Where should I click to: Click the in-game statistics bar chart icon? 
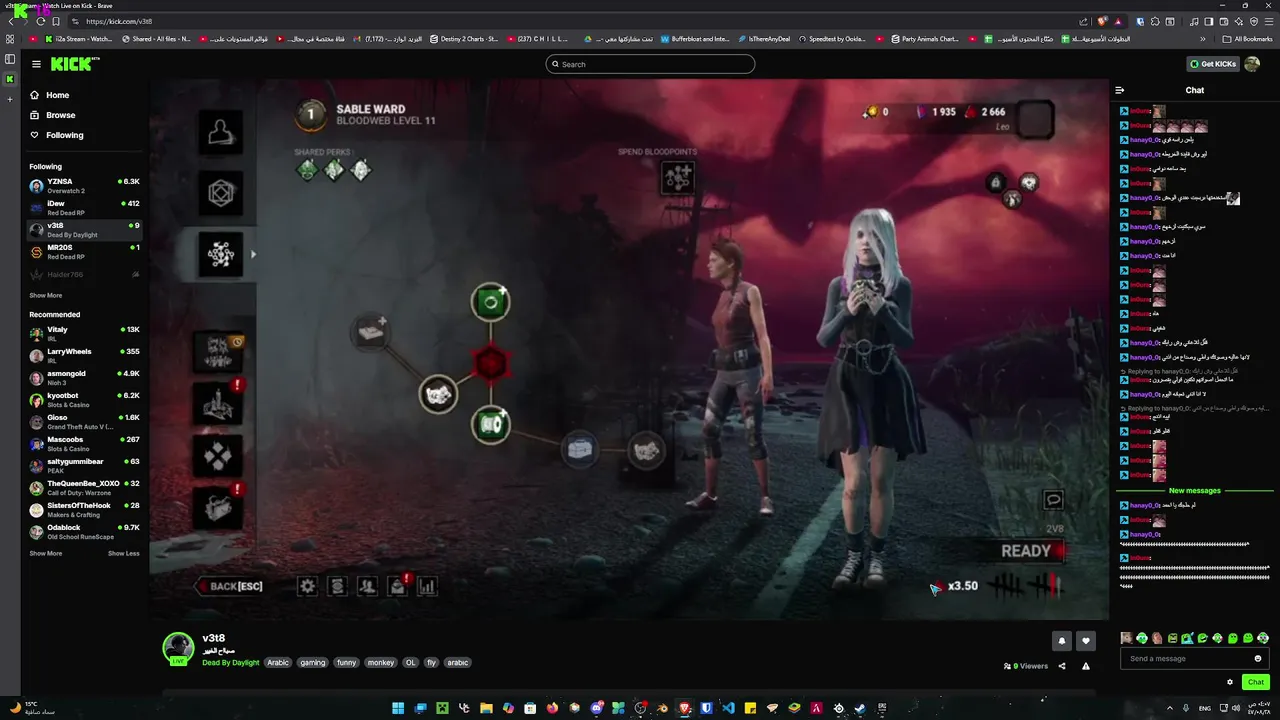[428, 586]
